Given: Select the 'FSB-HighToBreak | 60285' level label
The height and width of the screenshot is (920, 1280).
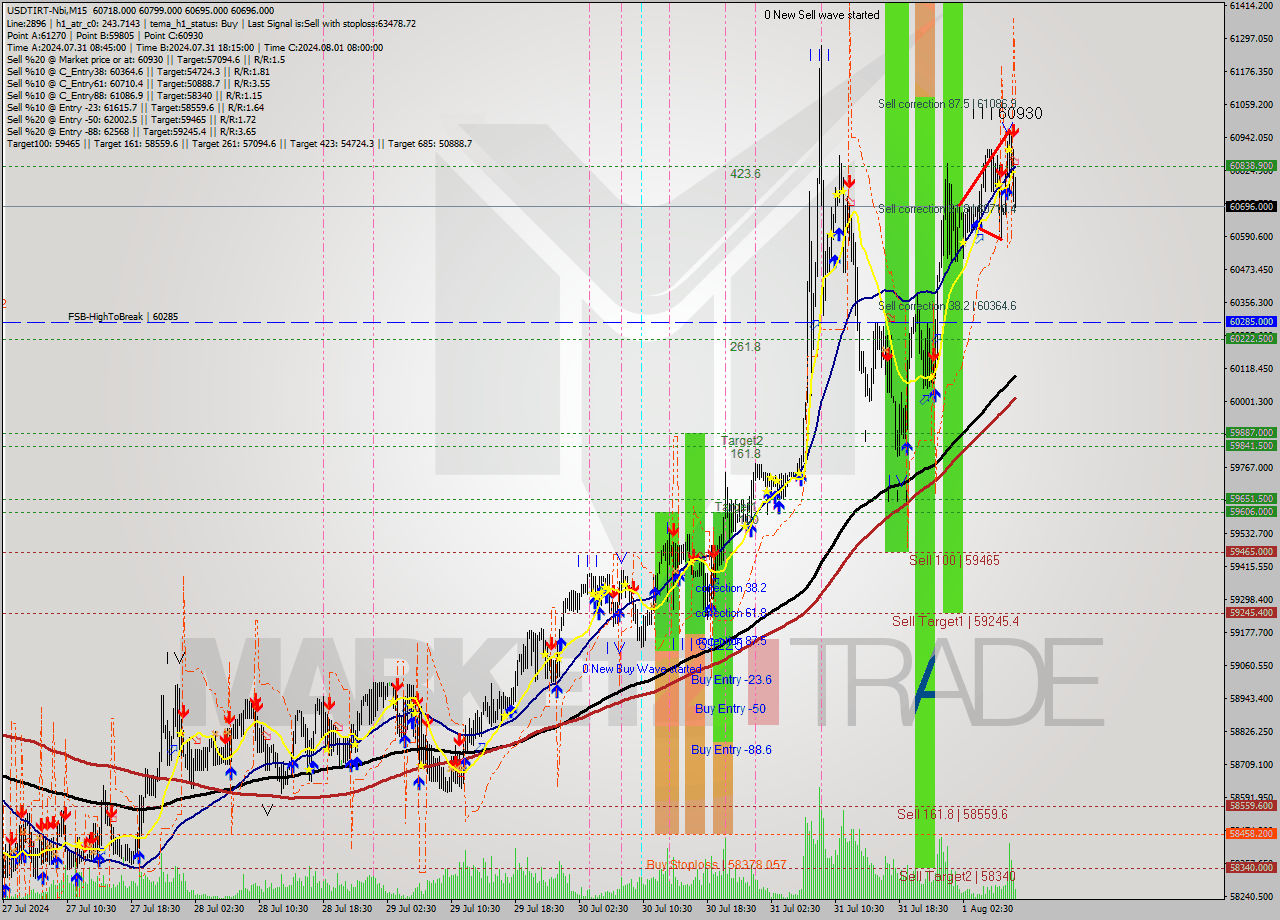Looking at the screenshot, I should [123, 317].
